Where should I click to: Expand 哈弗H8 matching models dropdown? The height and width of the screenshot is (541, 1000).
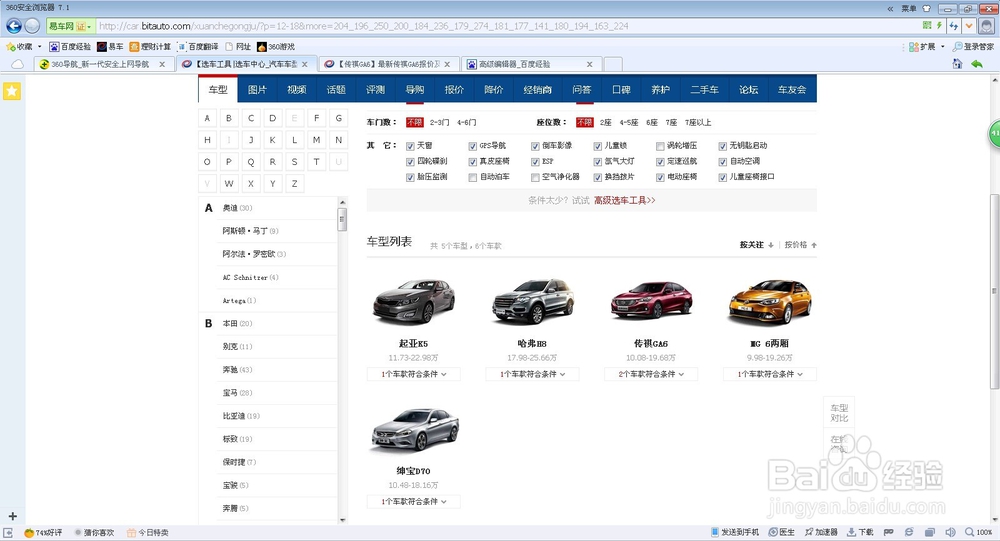[532, 374]
